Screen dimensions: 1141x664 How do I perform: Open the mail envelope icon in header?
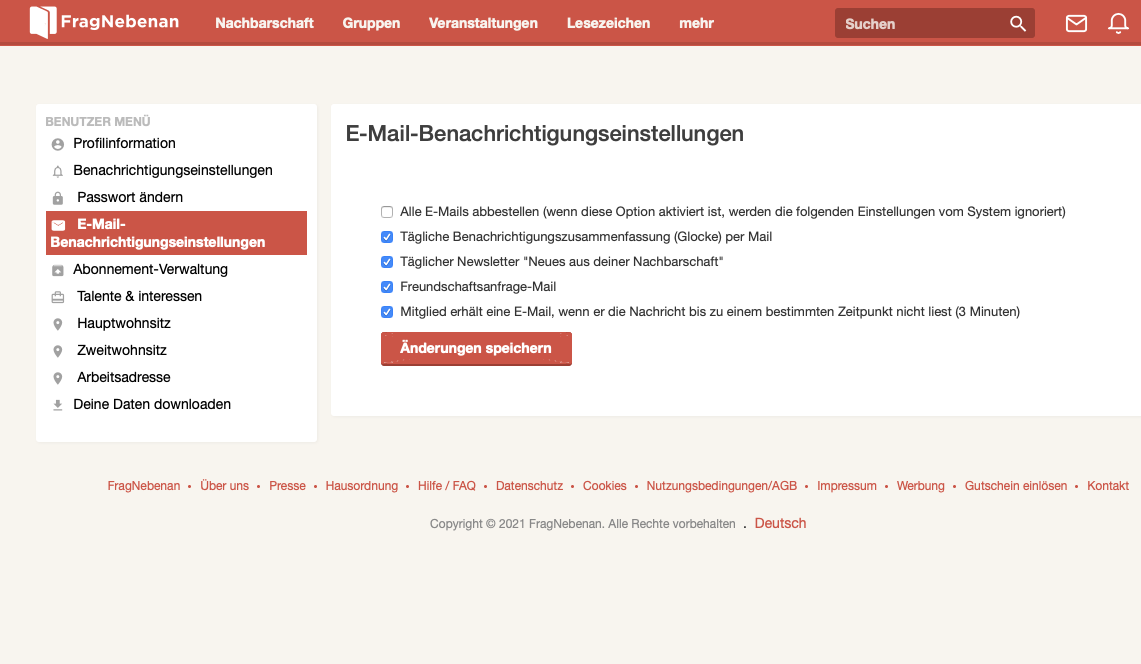tap(1076, 23)
